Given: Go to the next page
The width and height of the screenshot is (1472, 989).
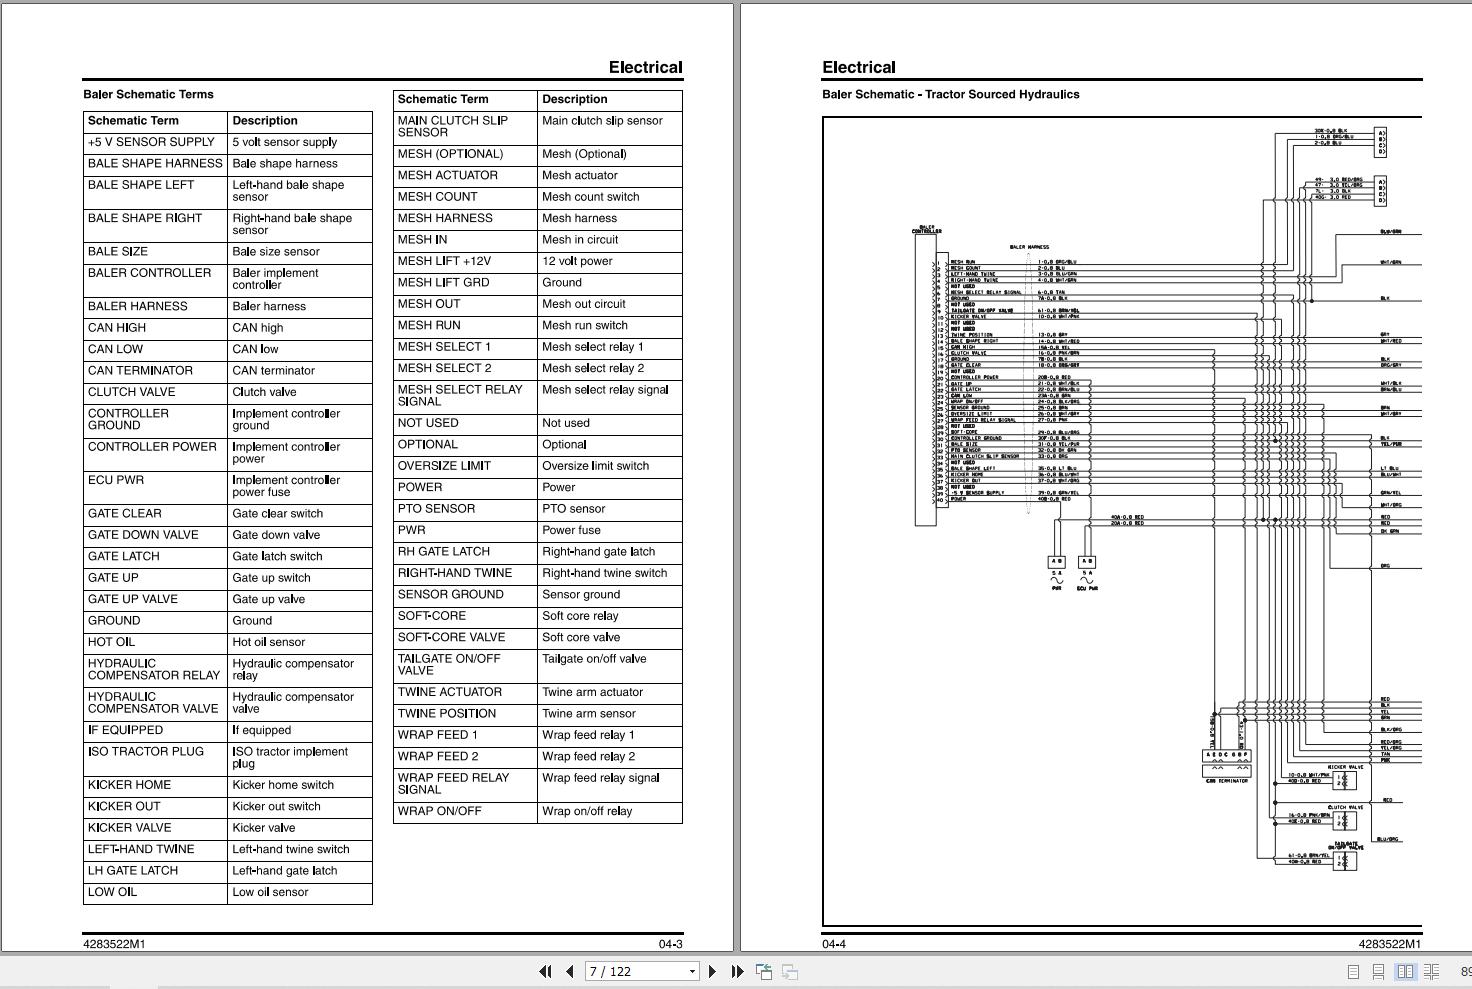Looking at the screenshot, I should pyautogui.click(x=712, y=971).
